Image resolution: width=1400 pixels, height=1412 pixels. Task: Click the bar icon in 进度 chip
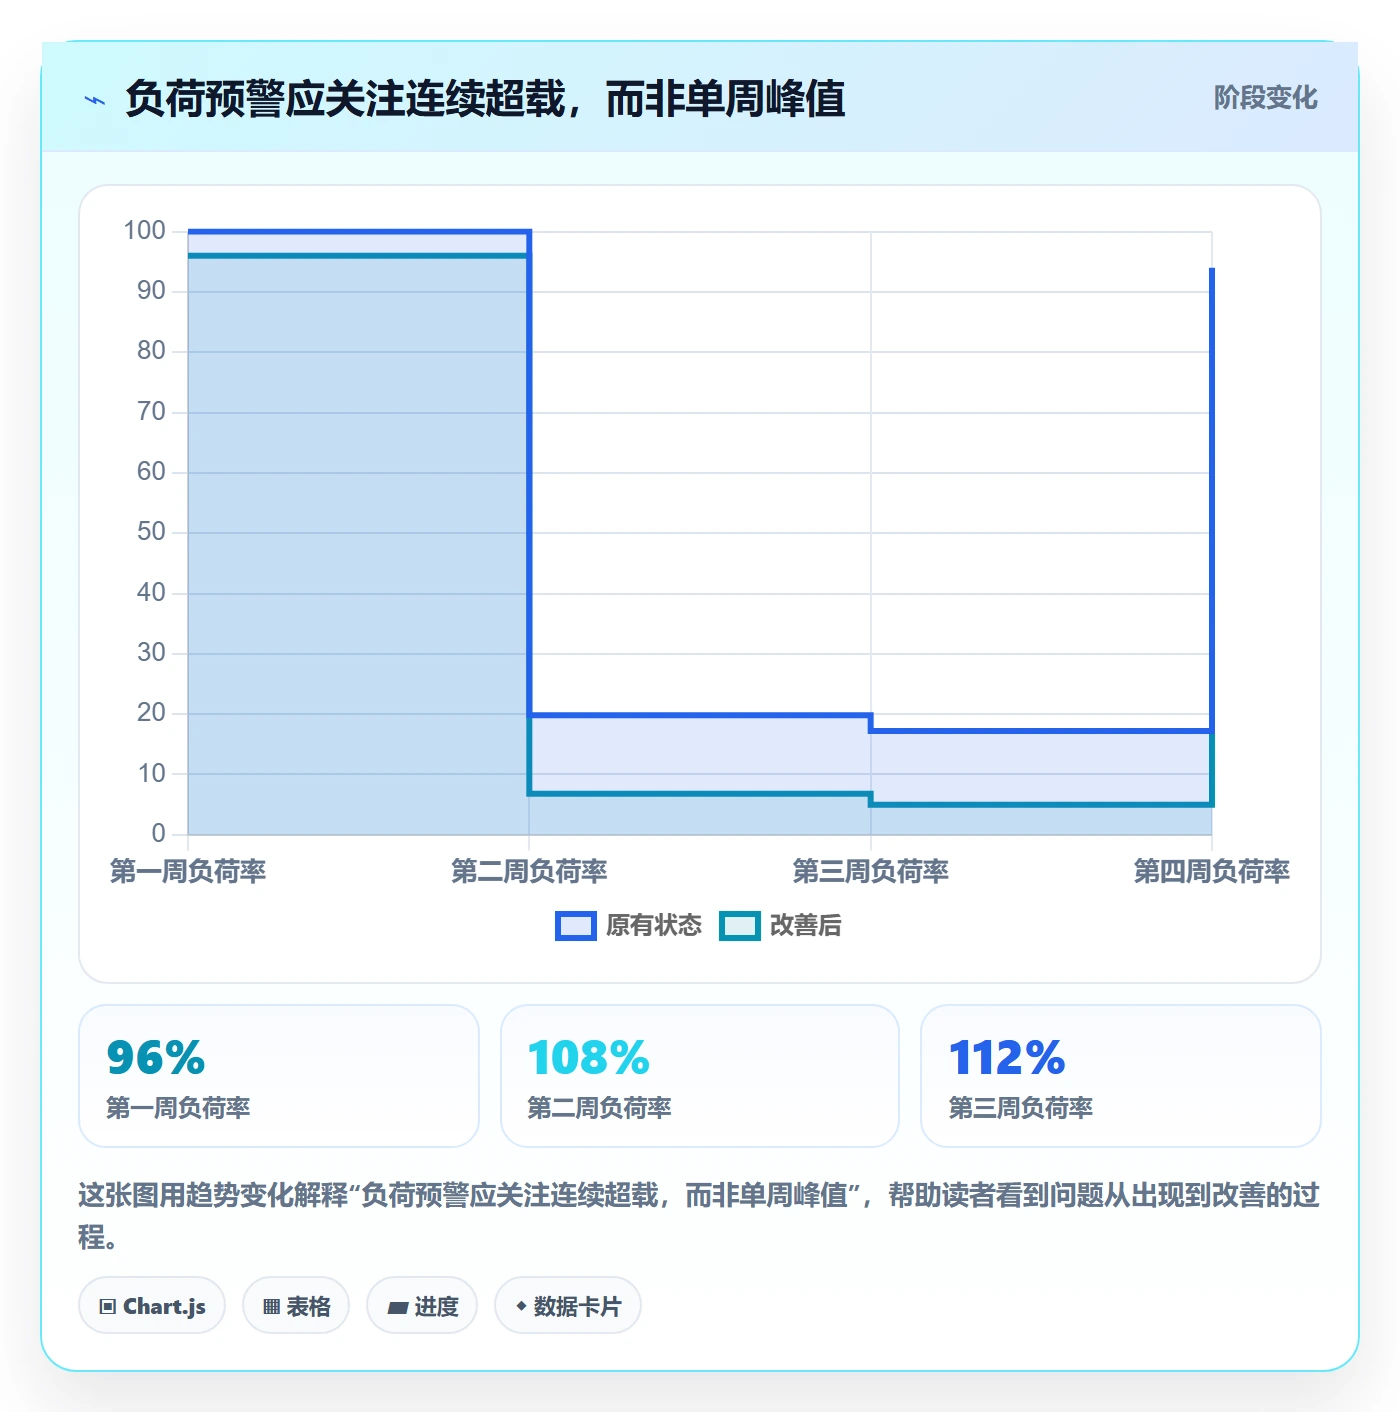coord(397,1308)
